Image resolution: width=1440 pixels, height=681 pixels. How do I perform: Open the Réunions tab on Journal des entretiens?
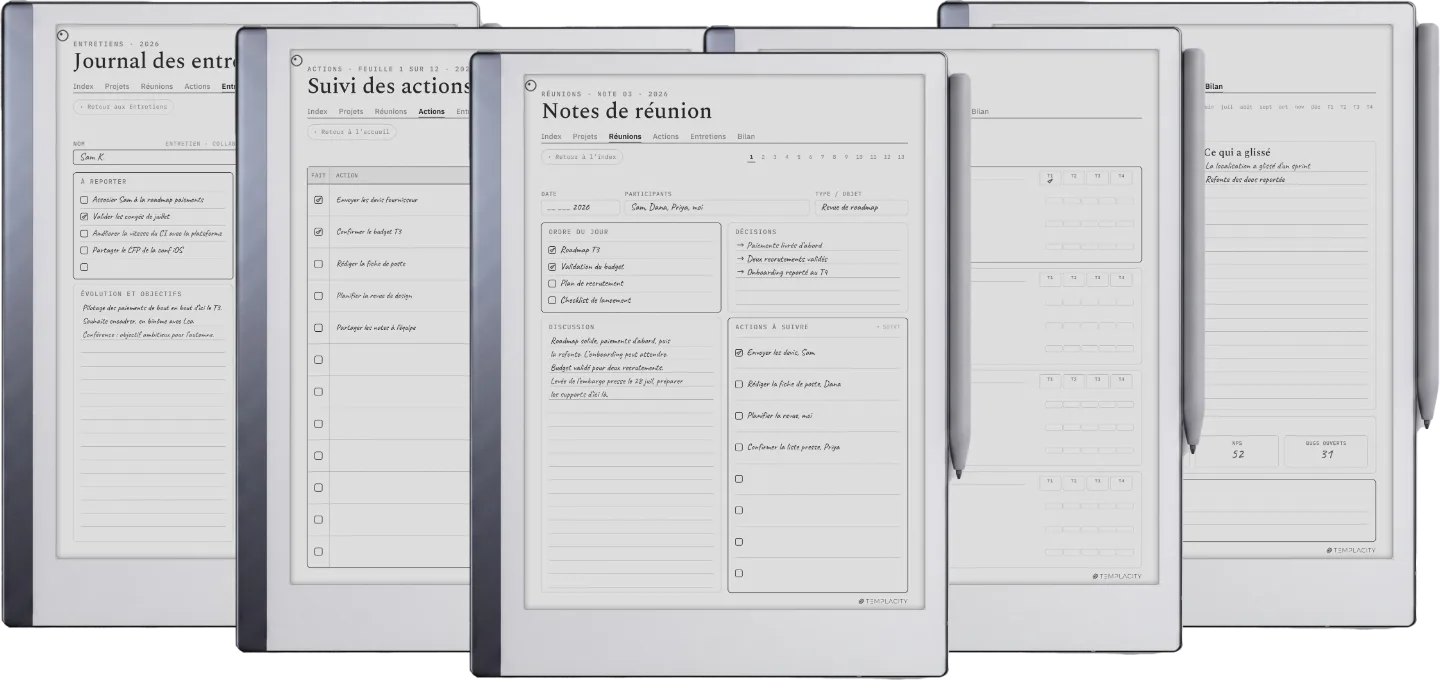click(x=157, y=87)
